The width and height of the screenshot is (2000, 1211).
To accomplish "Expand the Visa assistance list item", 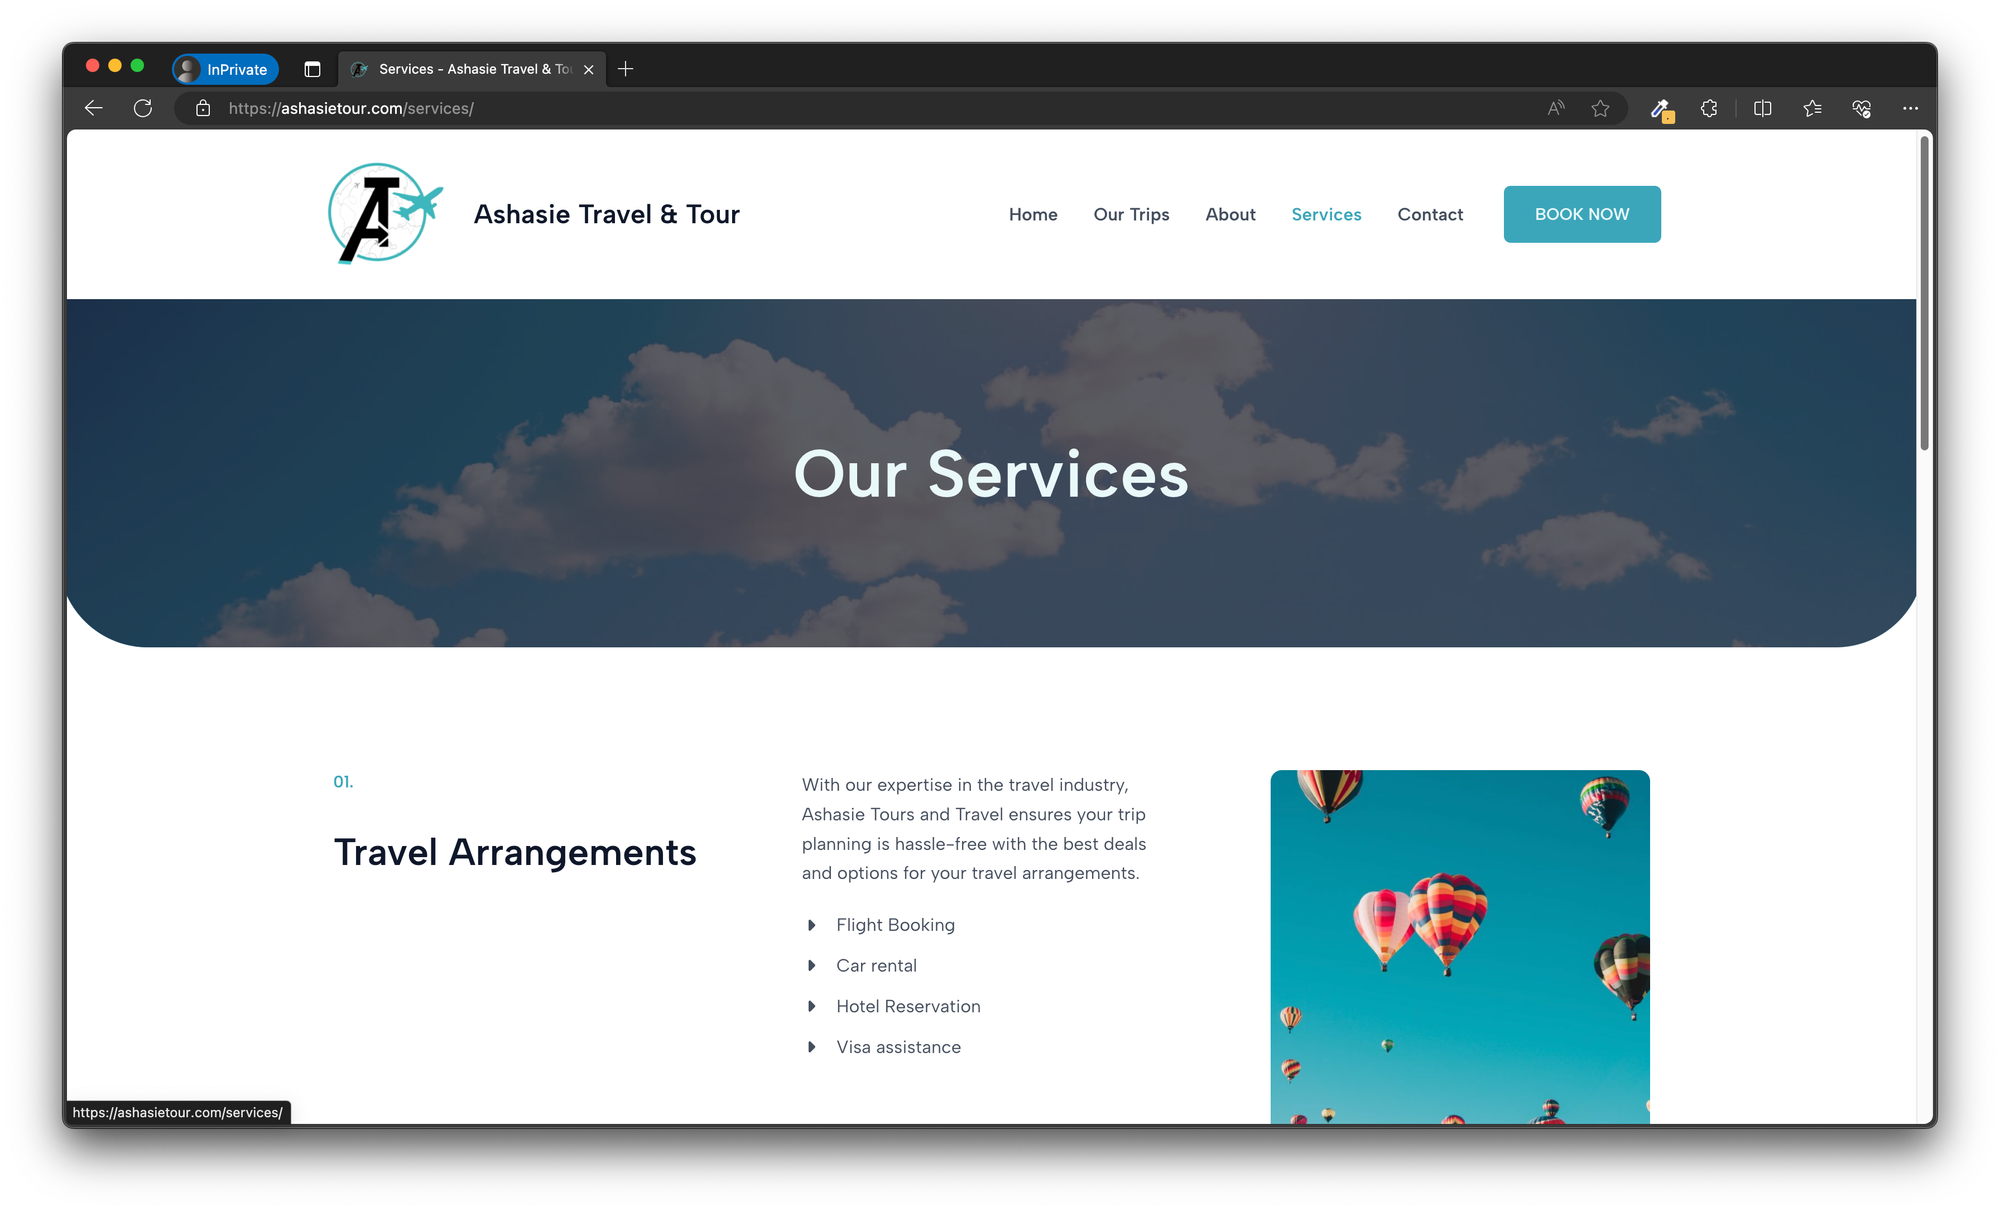I will (x=809, y=1047).
